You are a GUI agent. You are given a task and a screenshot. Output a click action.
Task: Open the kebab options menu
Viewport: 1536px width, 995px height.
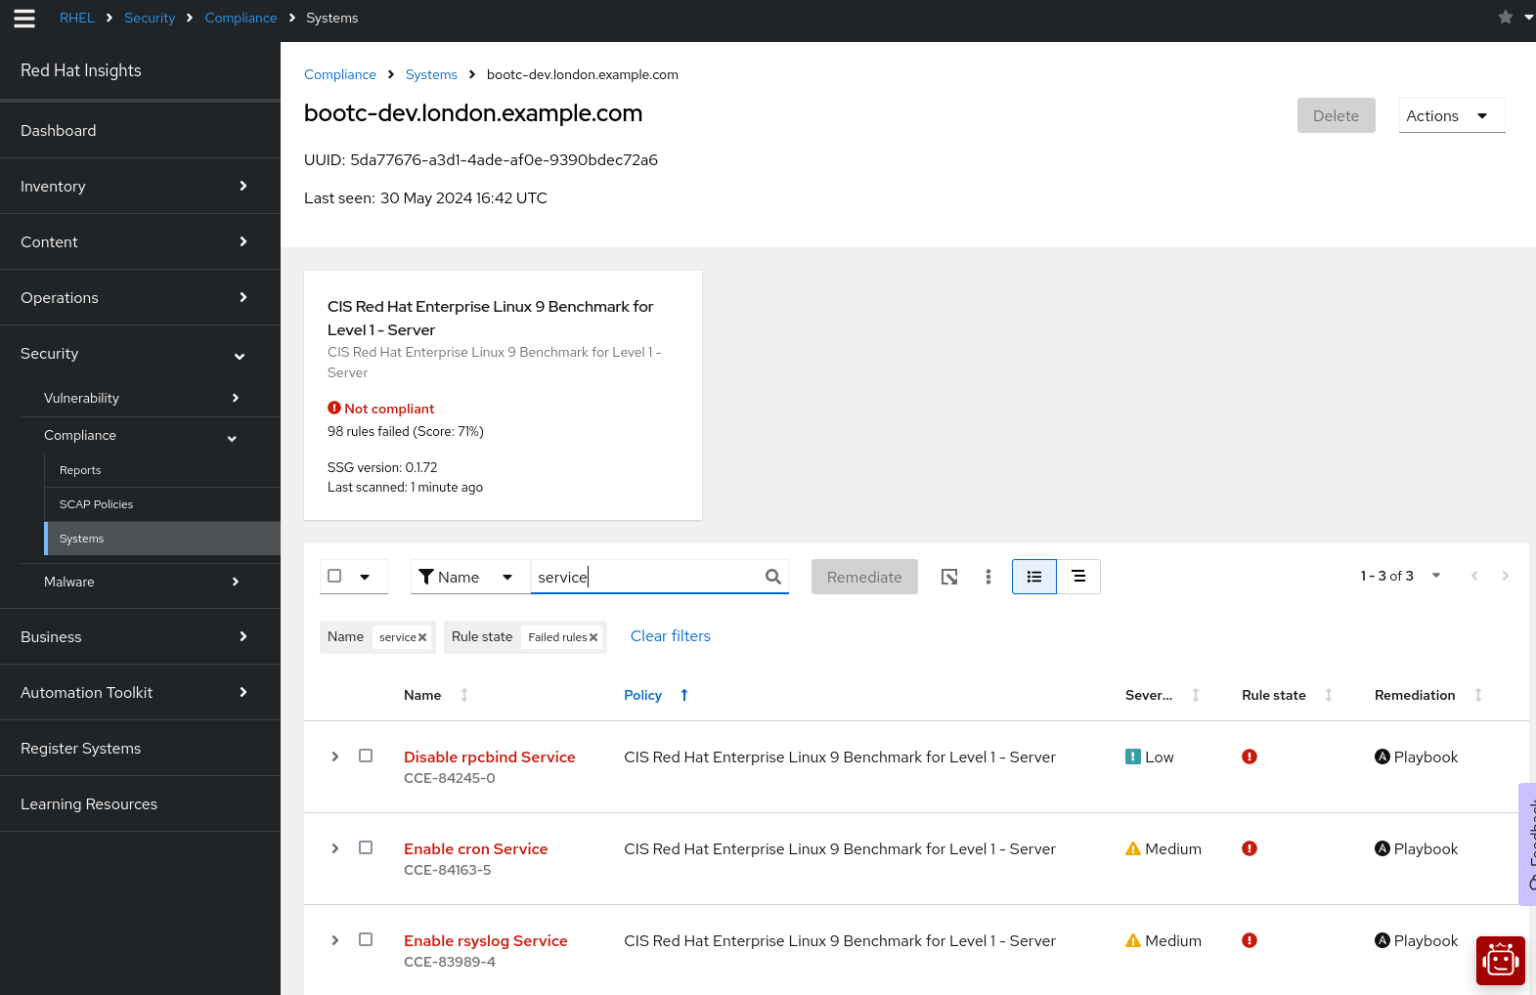point(988,576)
